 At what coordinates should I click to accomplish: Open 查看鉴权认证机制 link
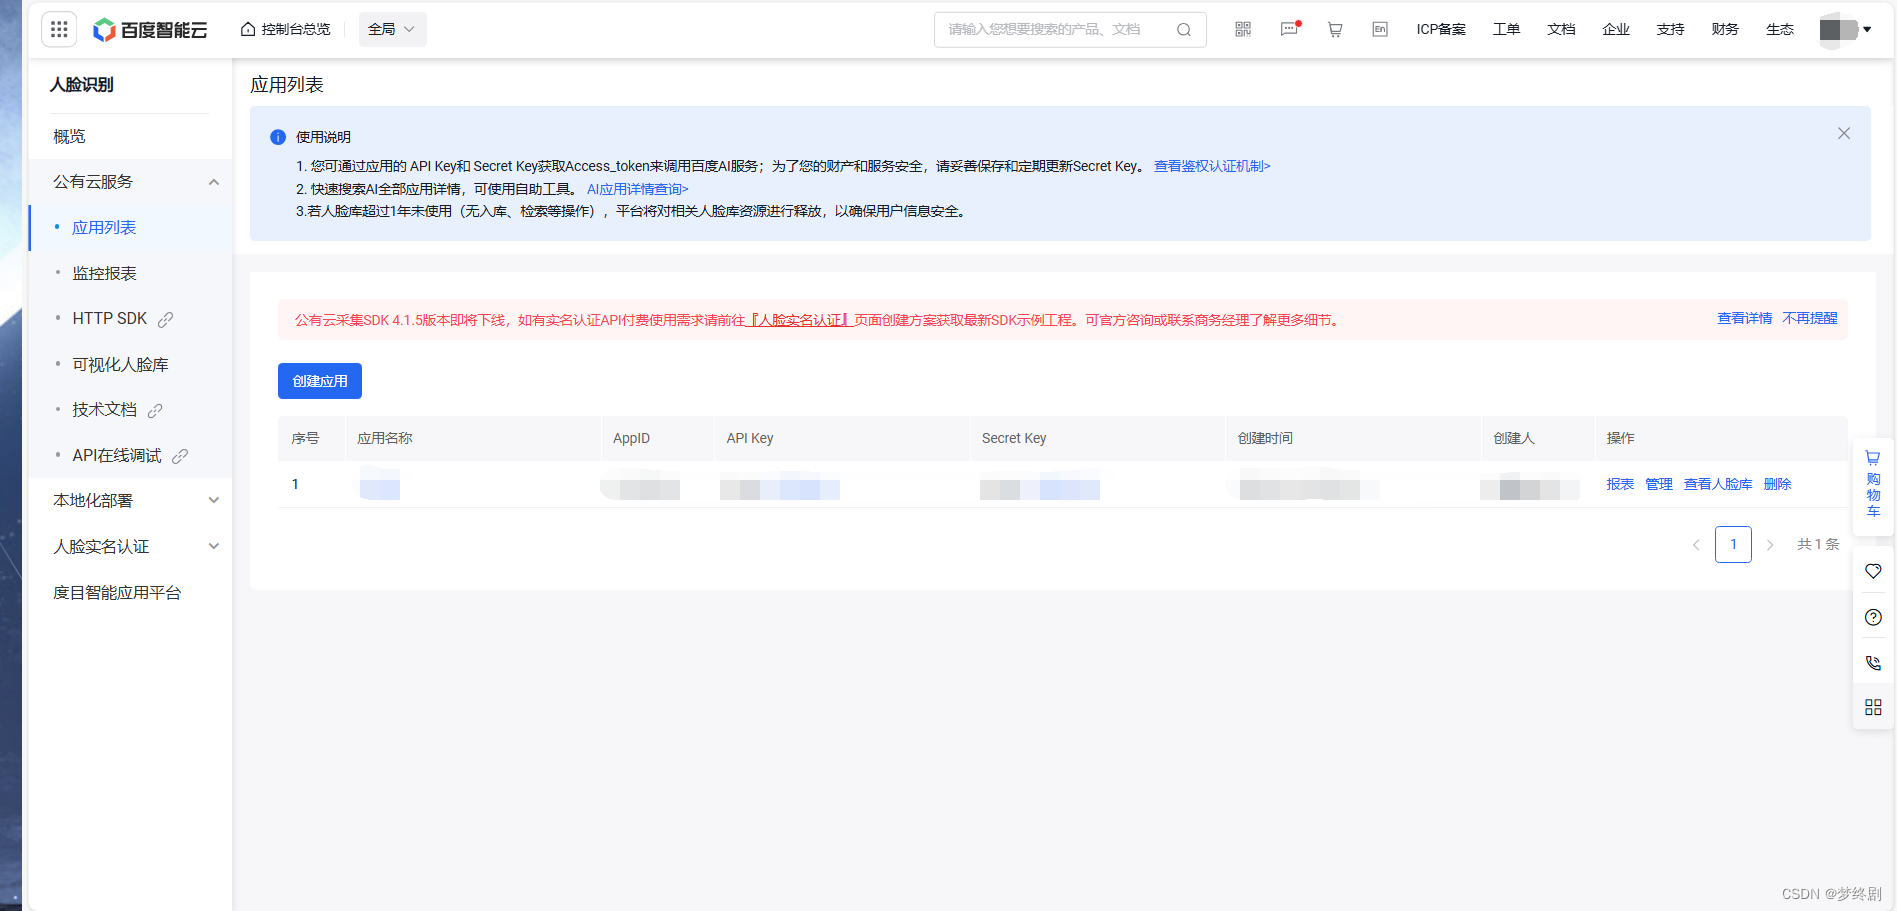point(1212,166)
